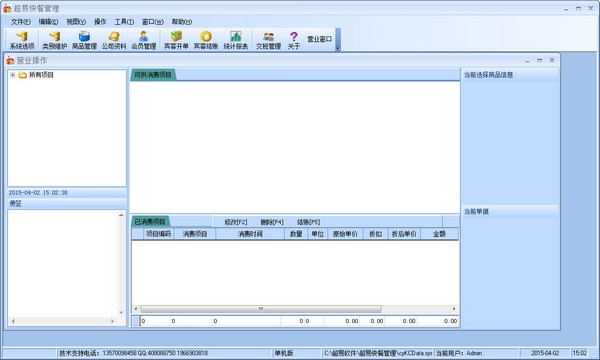Close the 营业操作 child window
Image resolution: width=600 pixels, height=360 pixels.
552,60
